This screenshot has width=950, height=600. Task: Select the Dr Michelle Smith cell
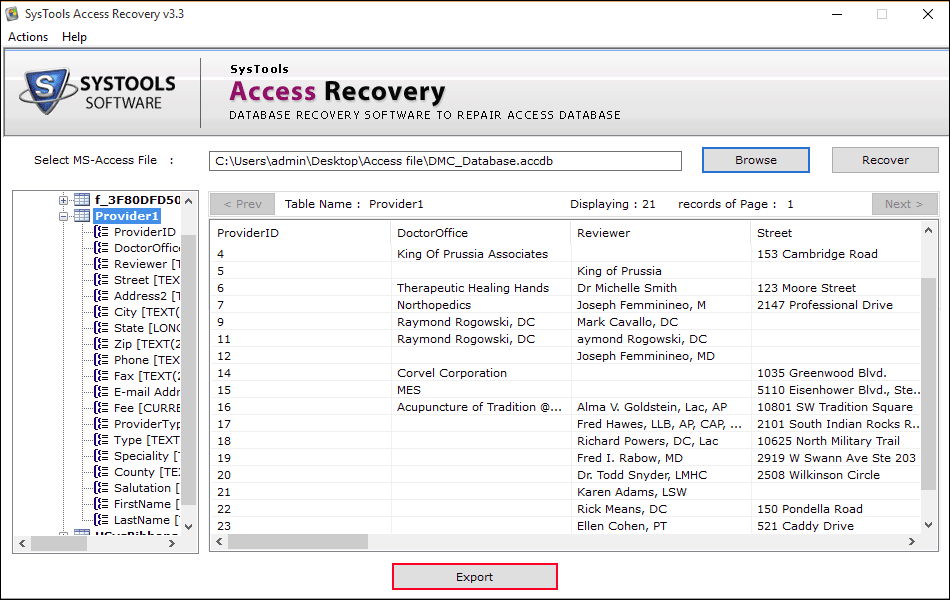click(660, 288)
